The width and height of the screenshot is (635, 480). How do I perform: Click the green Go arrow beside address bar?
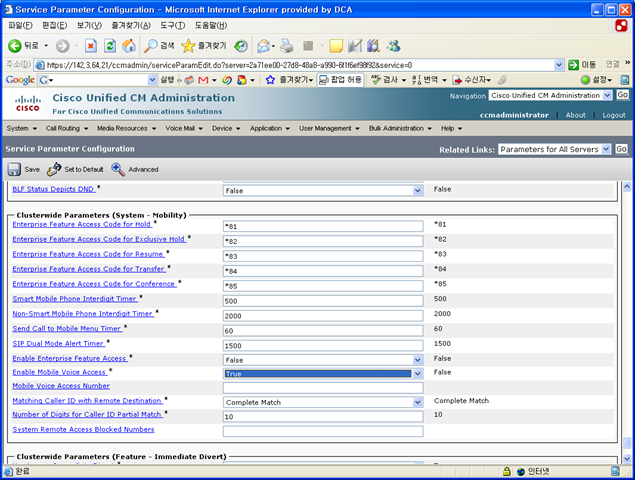click(573, 65)
